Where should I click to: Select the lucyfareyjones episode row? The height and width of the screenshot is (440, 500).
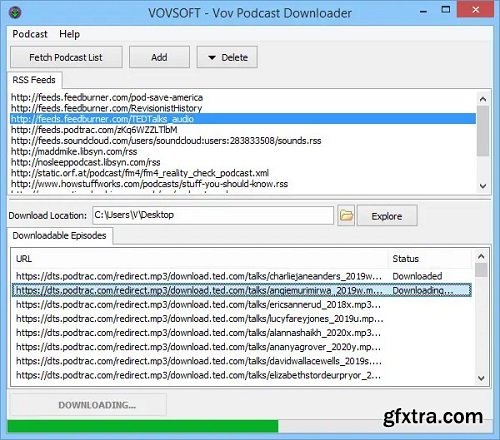click(x=242, y=319)
